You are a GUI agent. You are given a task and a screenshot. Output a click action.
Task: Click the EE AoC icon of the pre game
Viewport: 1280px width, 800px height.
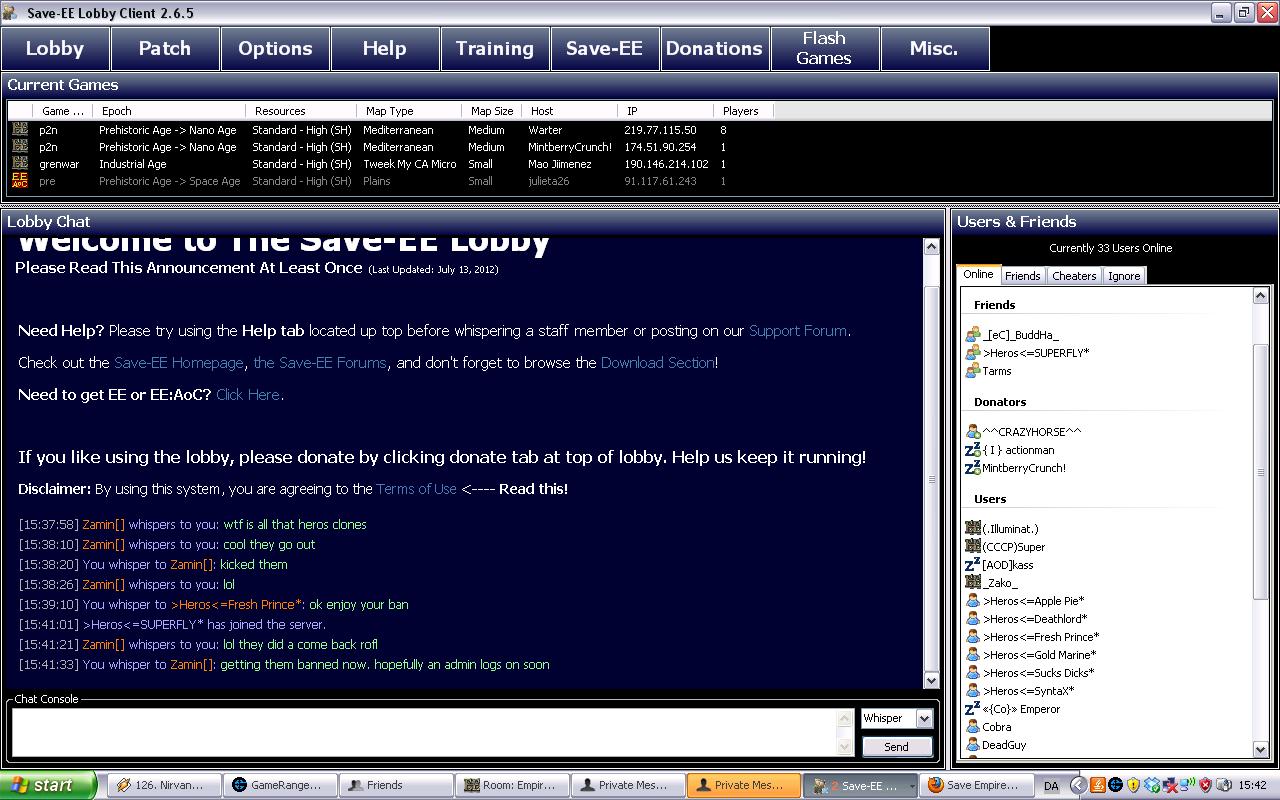pos(20,181)
